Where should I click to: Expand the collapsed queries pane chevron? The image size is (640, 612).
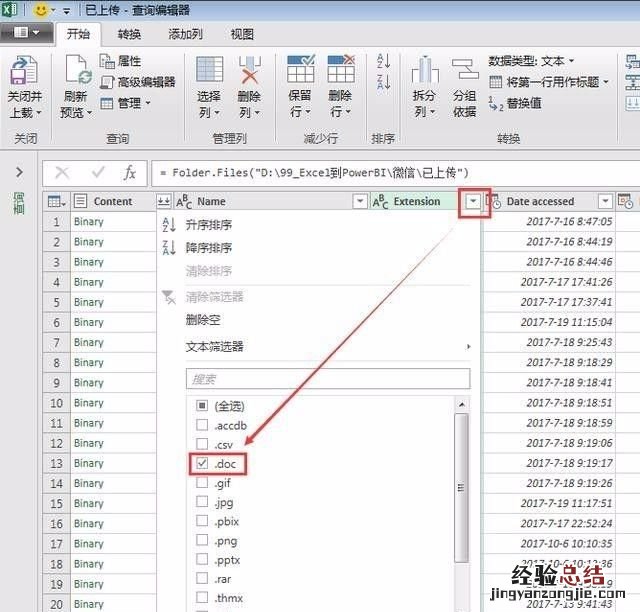19,172
